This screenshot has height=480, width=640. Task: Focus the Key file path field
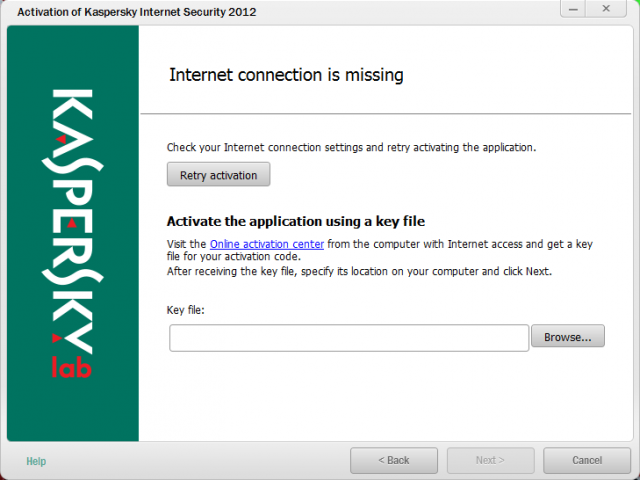[349, 338]
